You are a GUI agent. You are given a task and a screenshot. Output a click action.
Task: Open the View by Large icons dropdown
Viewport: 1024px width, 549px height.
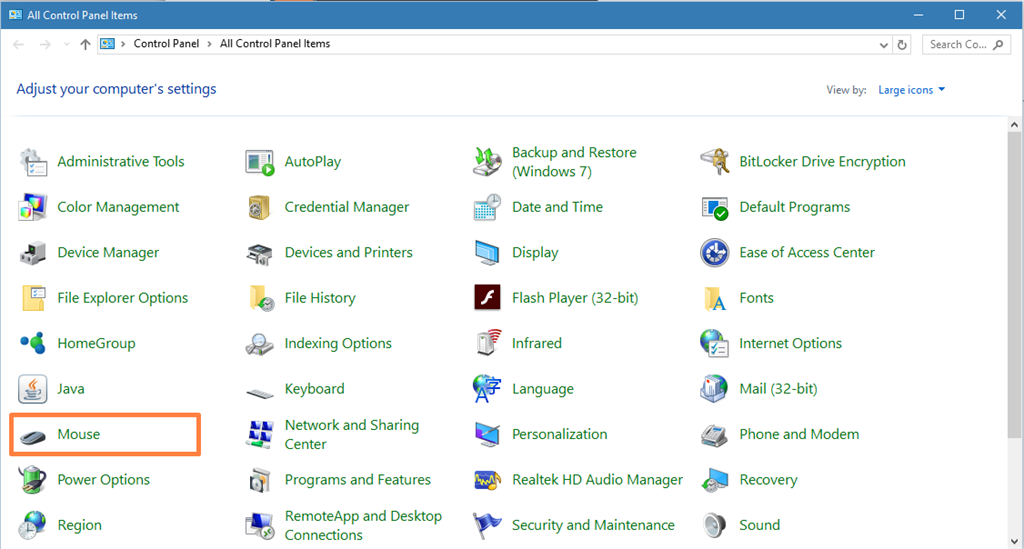[911, 90]
